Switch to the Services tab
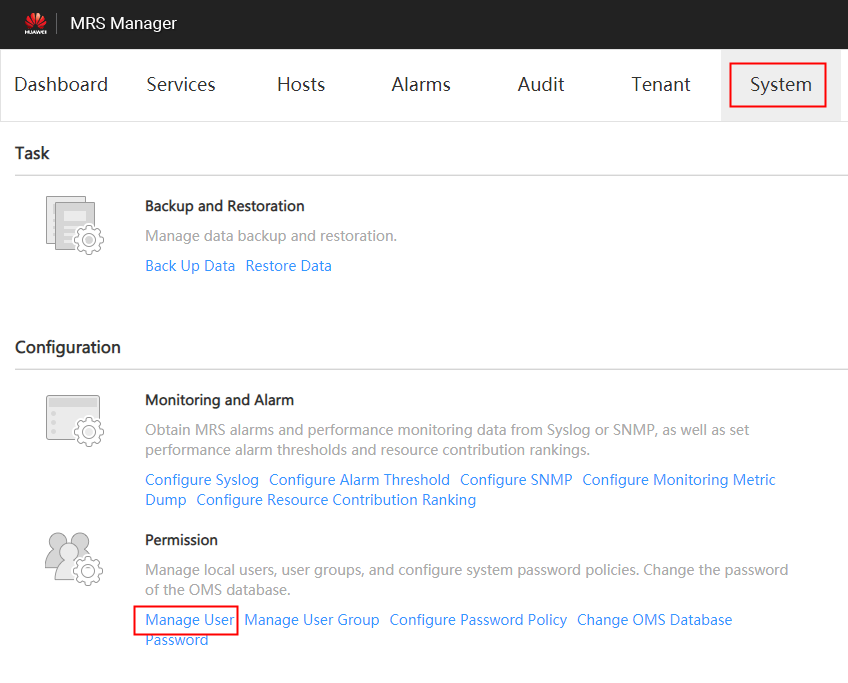The image size is (848, 683). point(181,84)
